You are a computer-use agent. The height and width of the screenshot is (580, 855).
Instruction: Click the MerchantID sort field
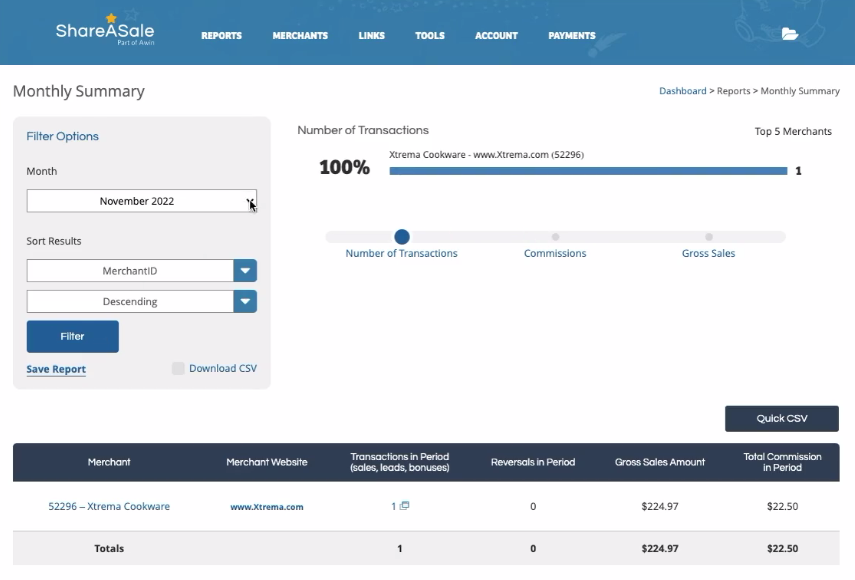click(130, 271)
